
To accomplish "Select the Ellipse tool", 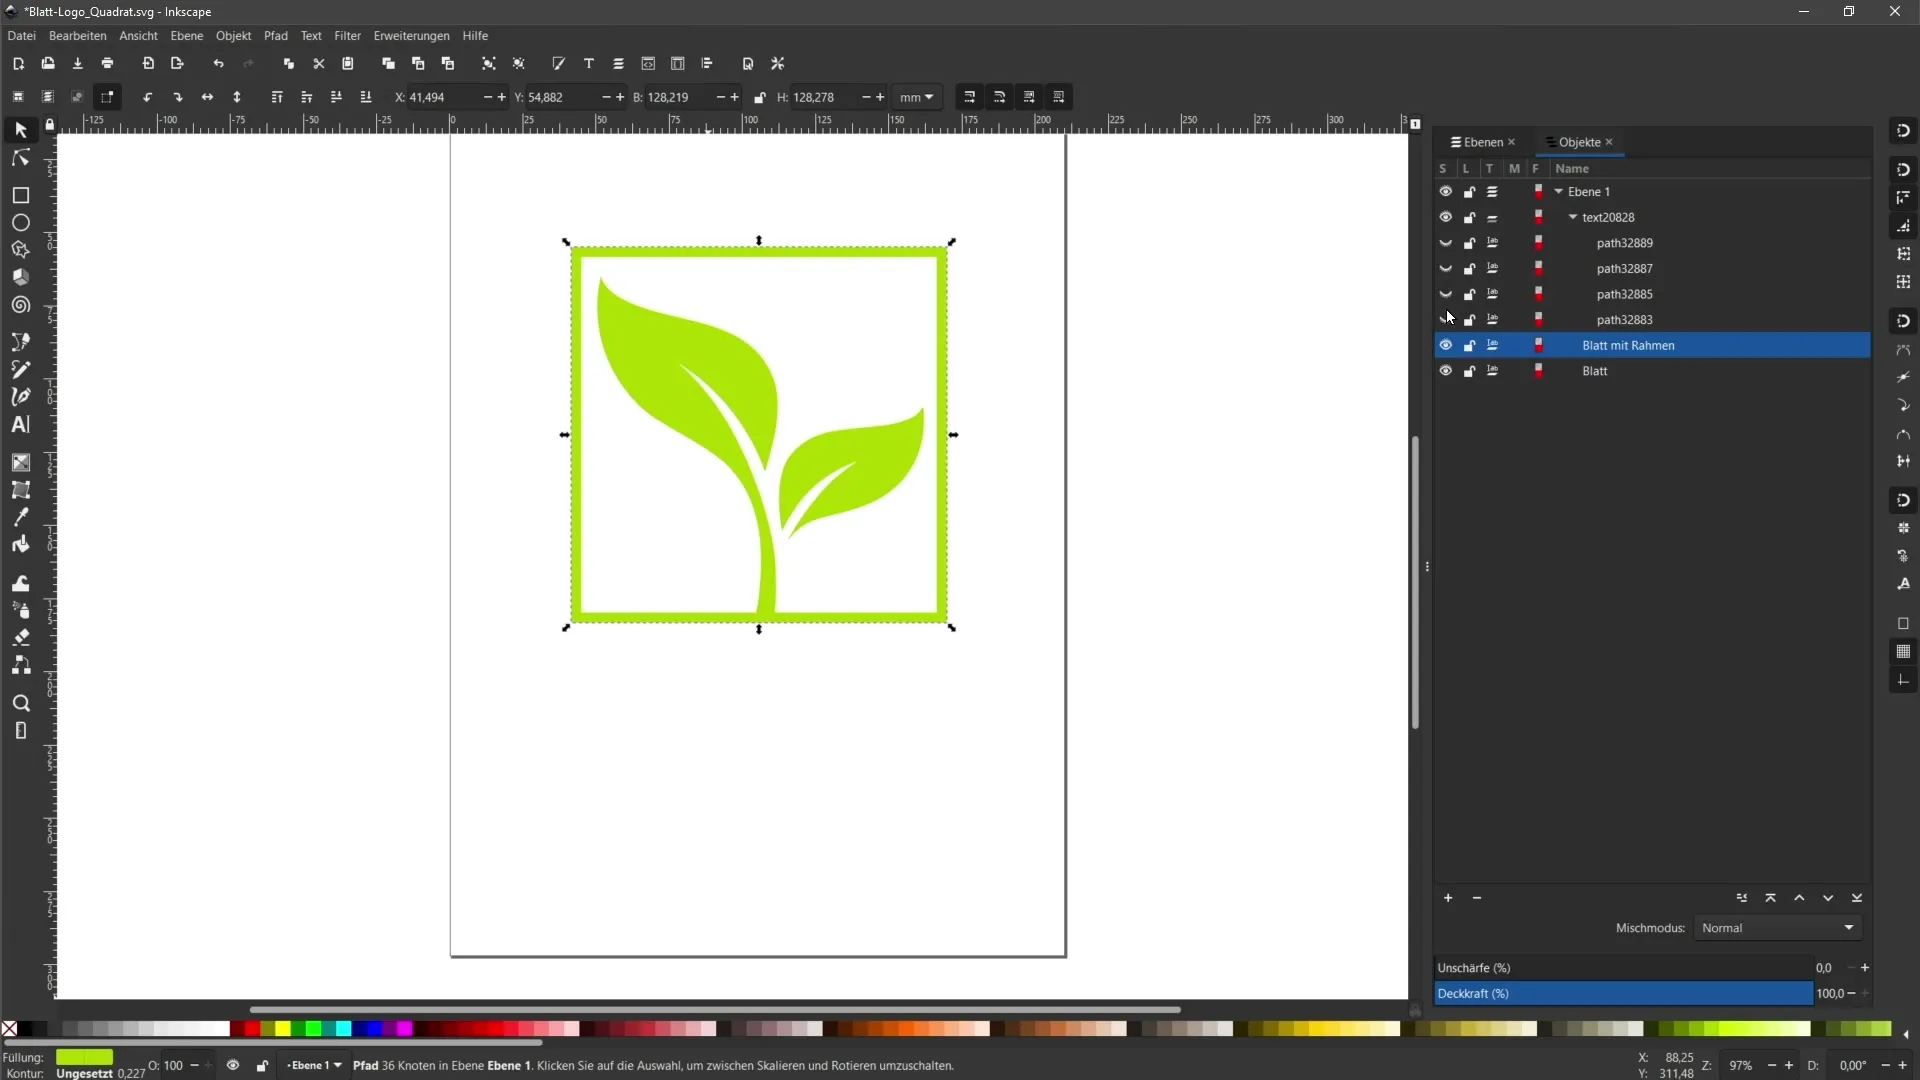I will click(20, 222).
